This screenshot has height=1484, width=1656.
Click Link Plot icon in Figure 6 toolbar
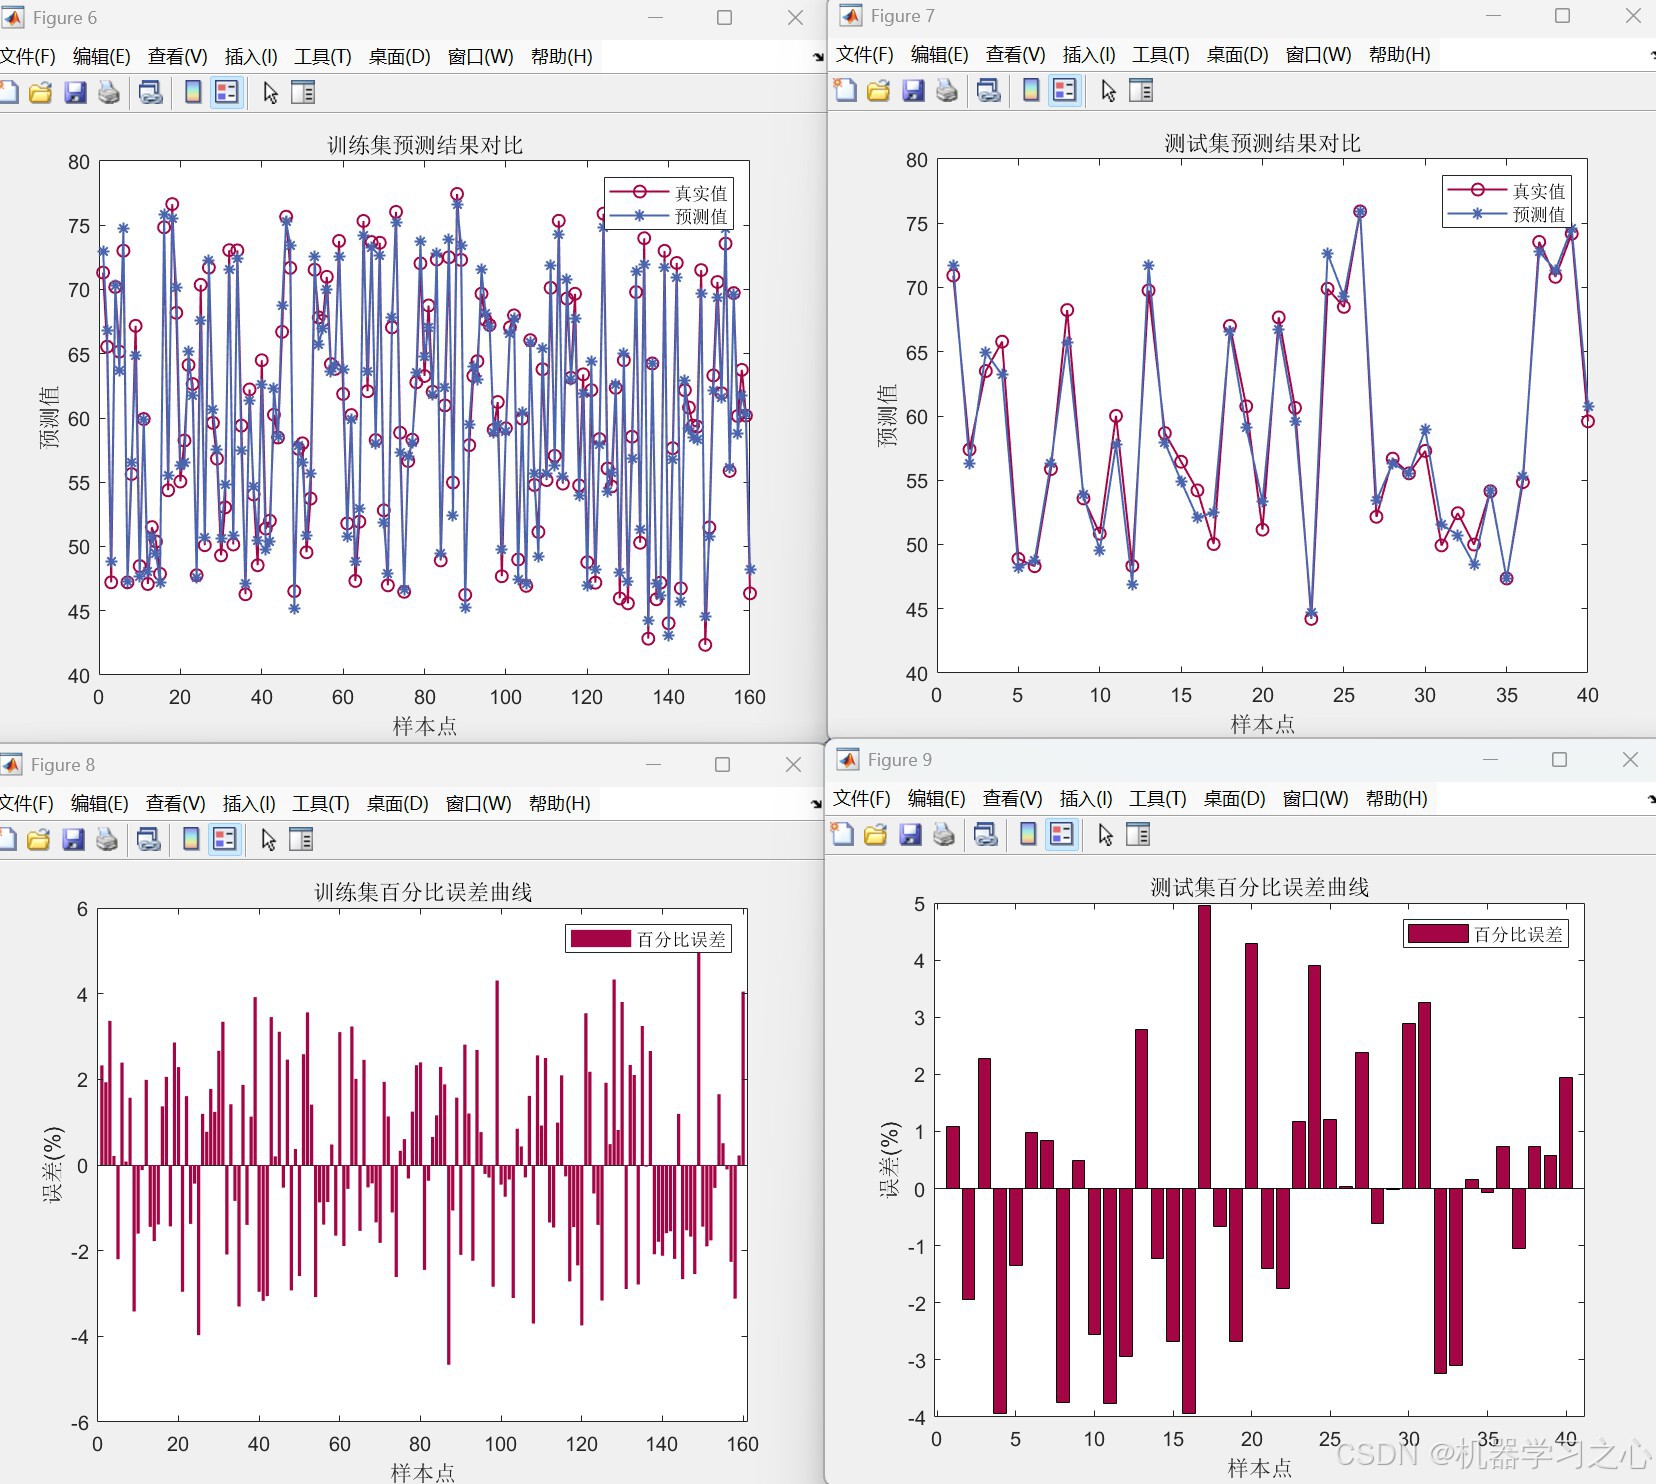tap(151, 93)
